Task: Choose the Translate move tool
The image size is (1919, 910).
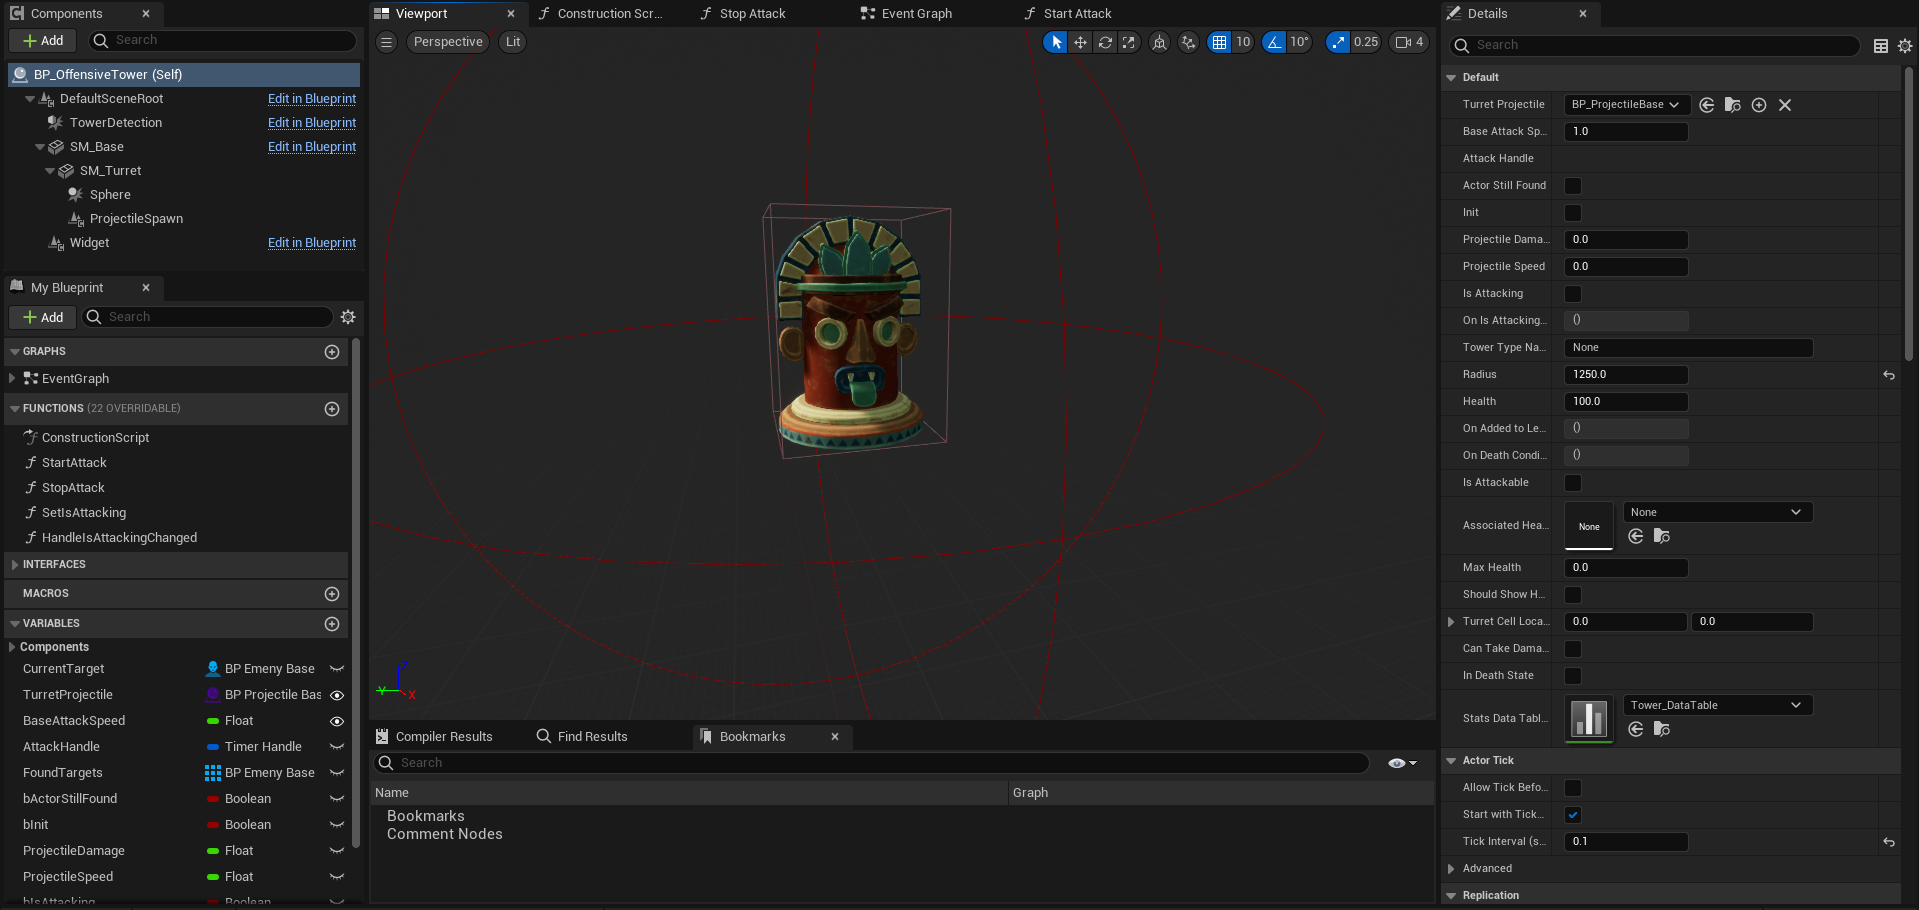Action: pos(1080,42)
